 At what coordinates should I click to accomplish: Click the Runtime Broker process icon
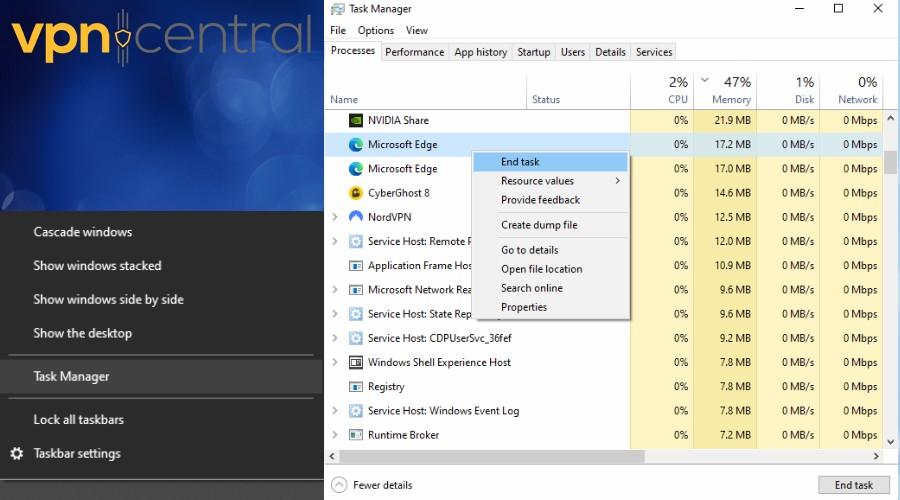[x=356, y=435]
